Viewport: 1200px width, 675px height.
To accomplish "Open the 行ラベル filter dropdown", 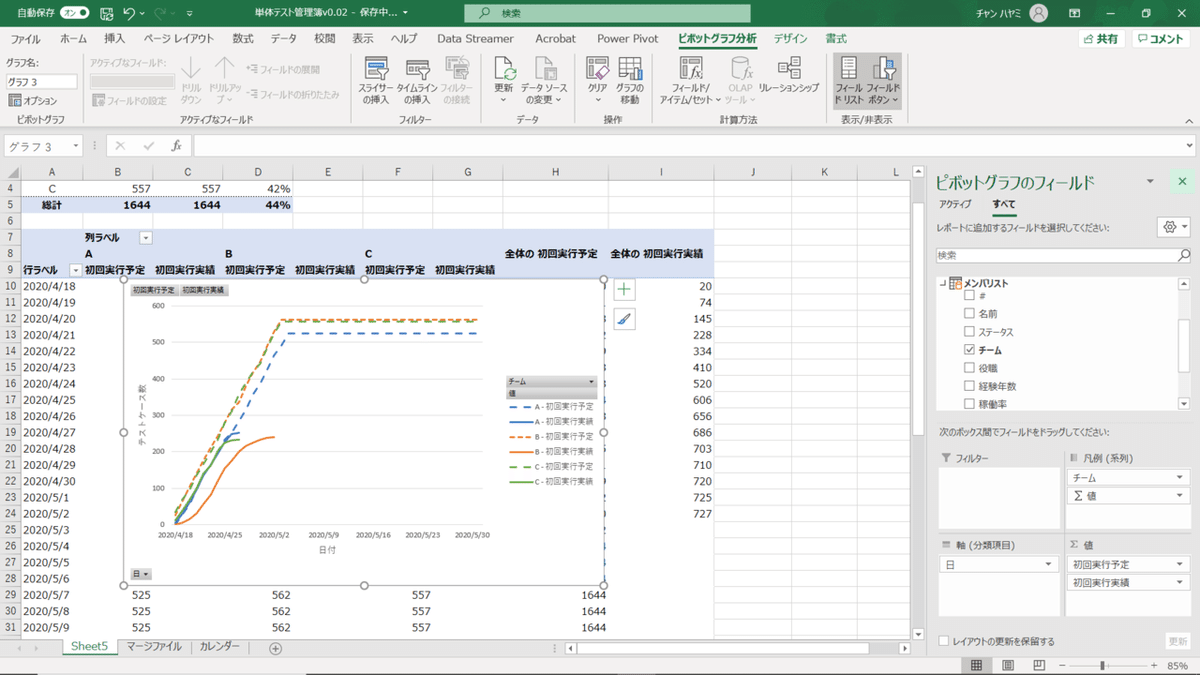I will pos(75,271).
